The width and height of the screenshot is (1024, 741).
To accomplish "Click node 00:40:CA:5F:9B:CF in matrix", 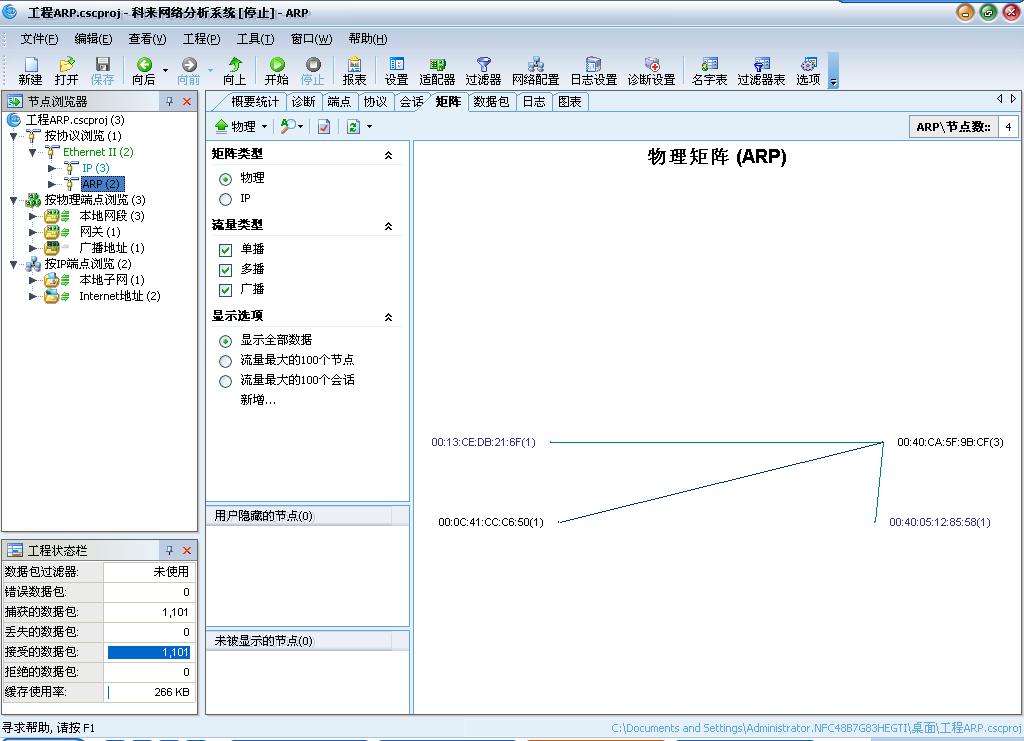I will tap(949, 442).
